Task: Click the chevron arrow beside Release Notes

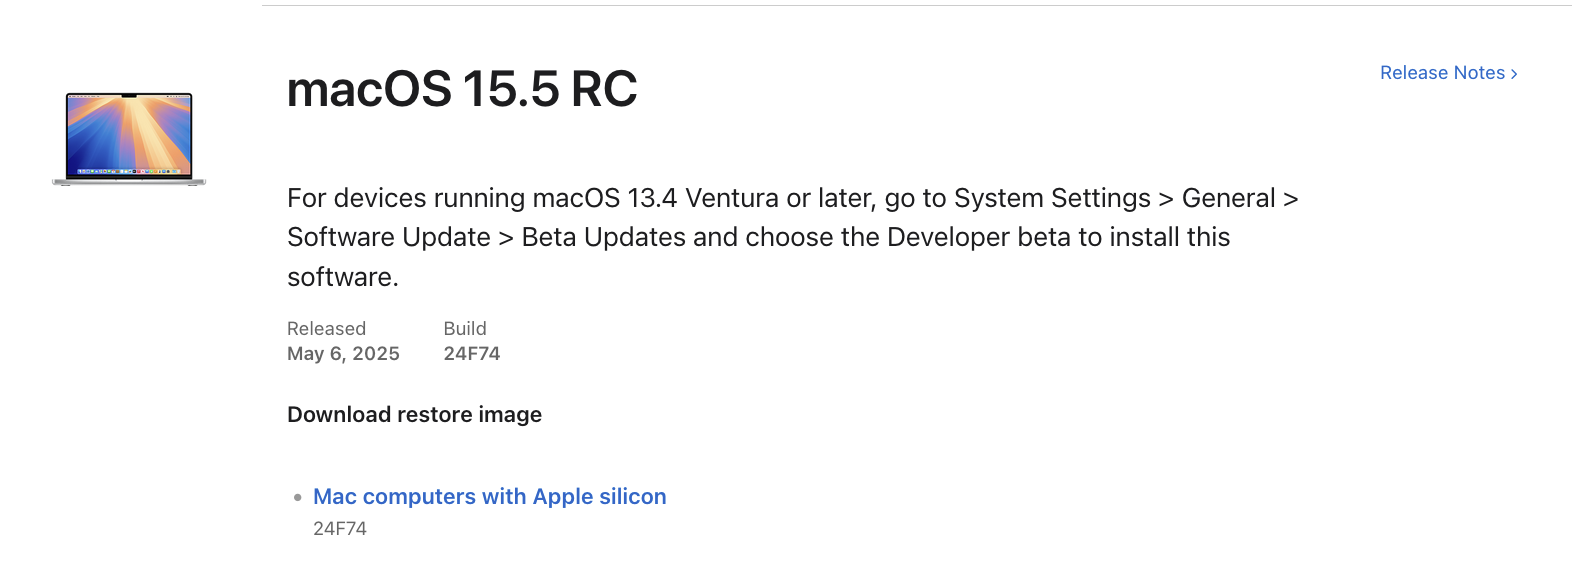Action: pos(1514,74)
